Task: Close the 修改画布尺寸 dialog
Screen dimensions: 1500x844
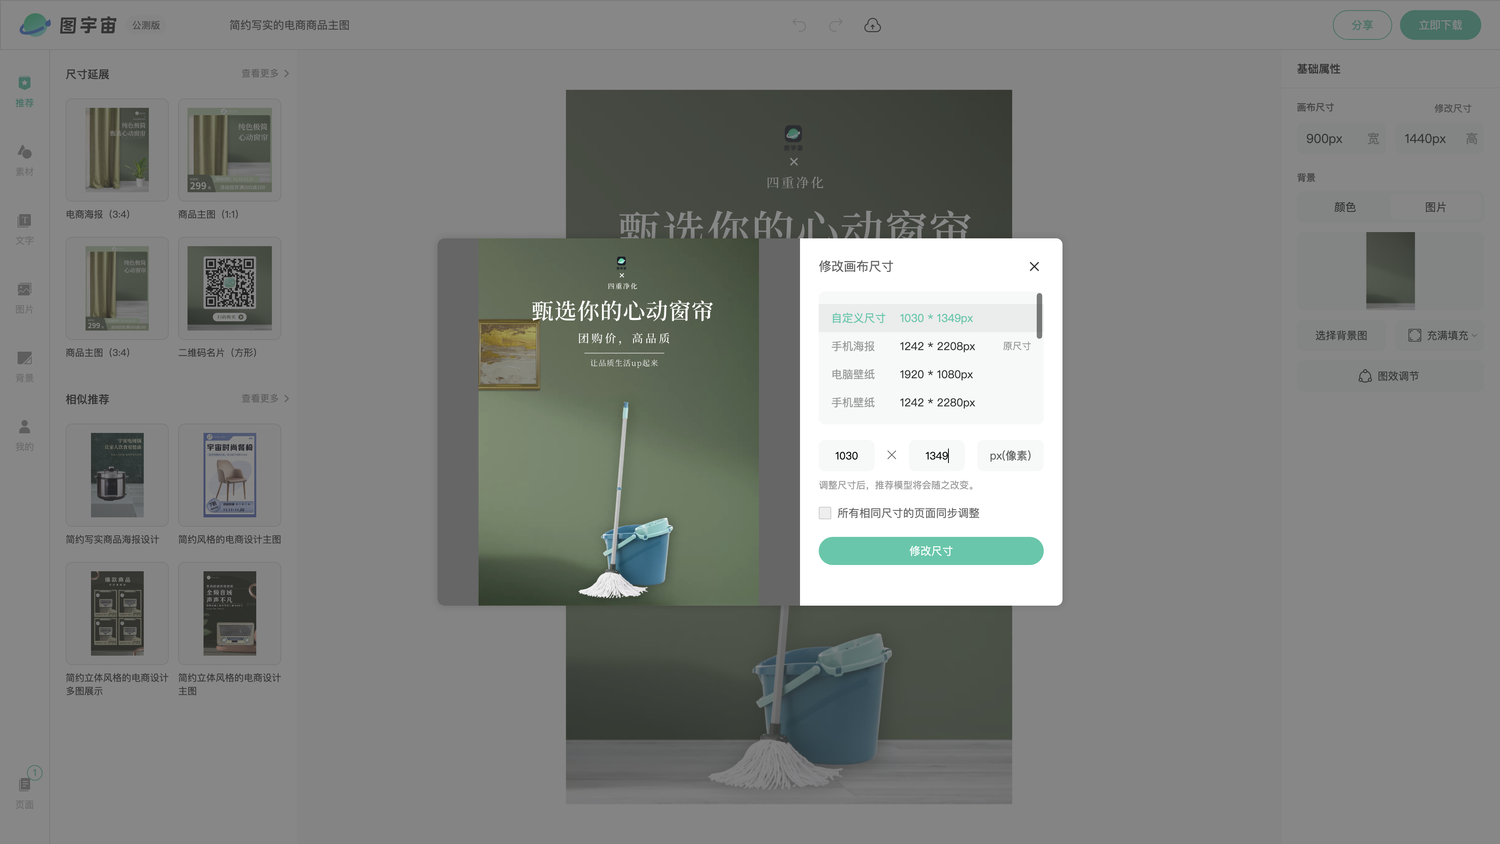Action: (x=1034, y=266)
